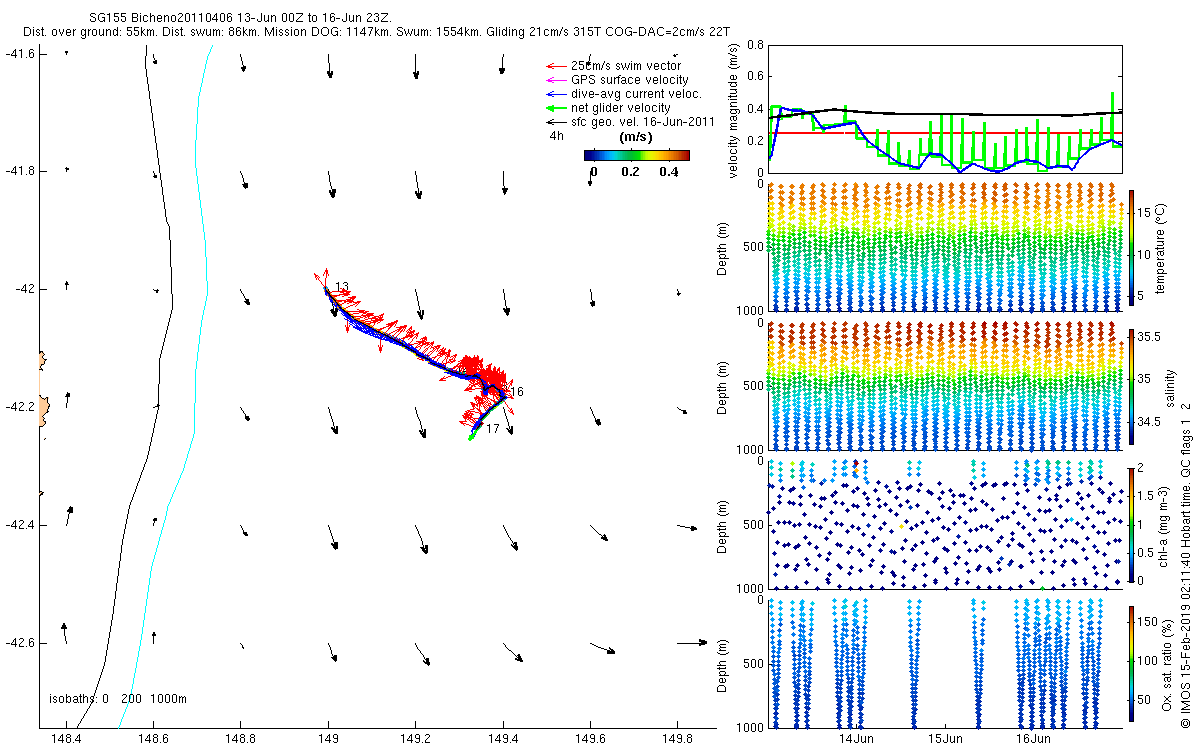Click the longitude tick '149.4'

(x=503, y=738)
